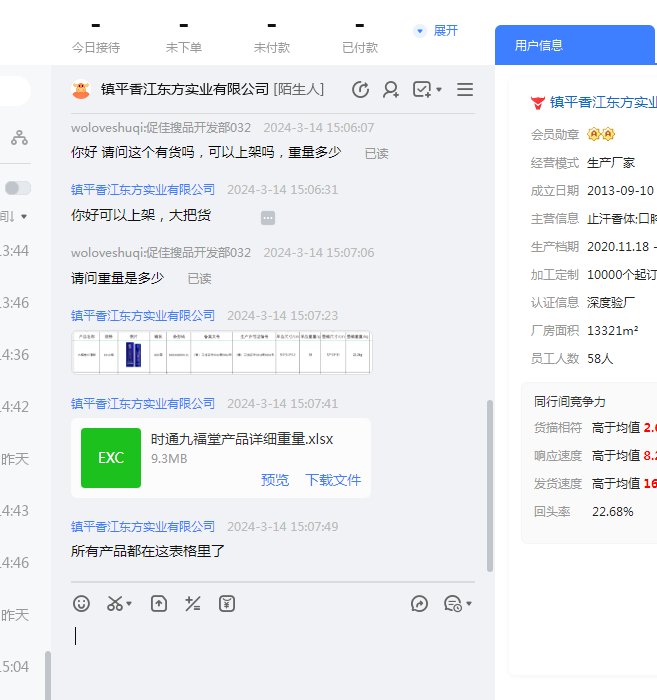Viewport: 657px width, 700px height.
Task: Open the calculator icon in chat toolbar
Action: pos(193,604)
